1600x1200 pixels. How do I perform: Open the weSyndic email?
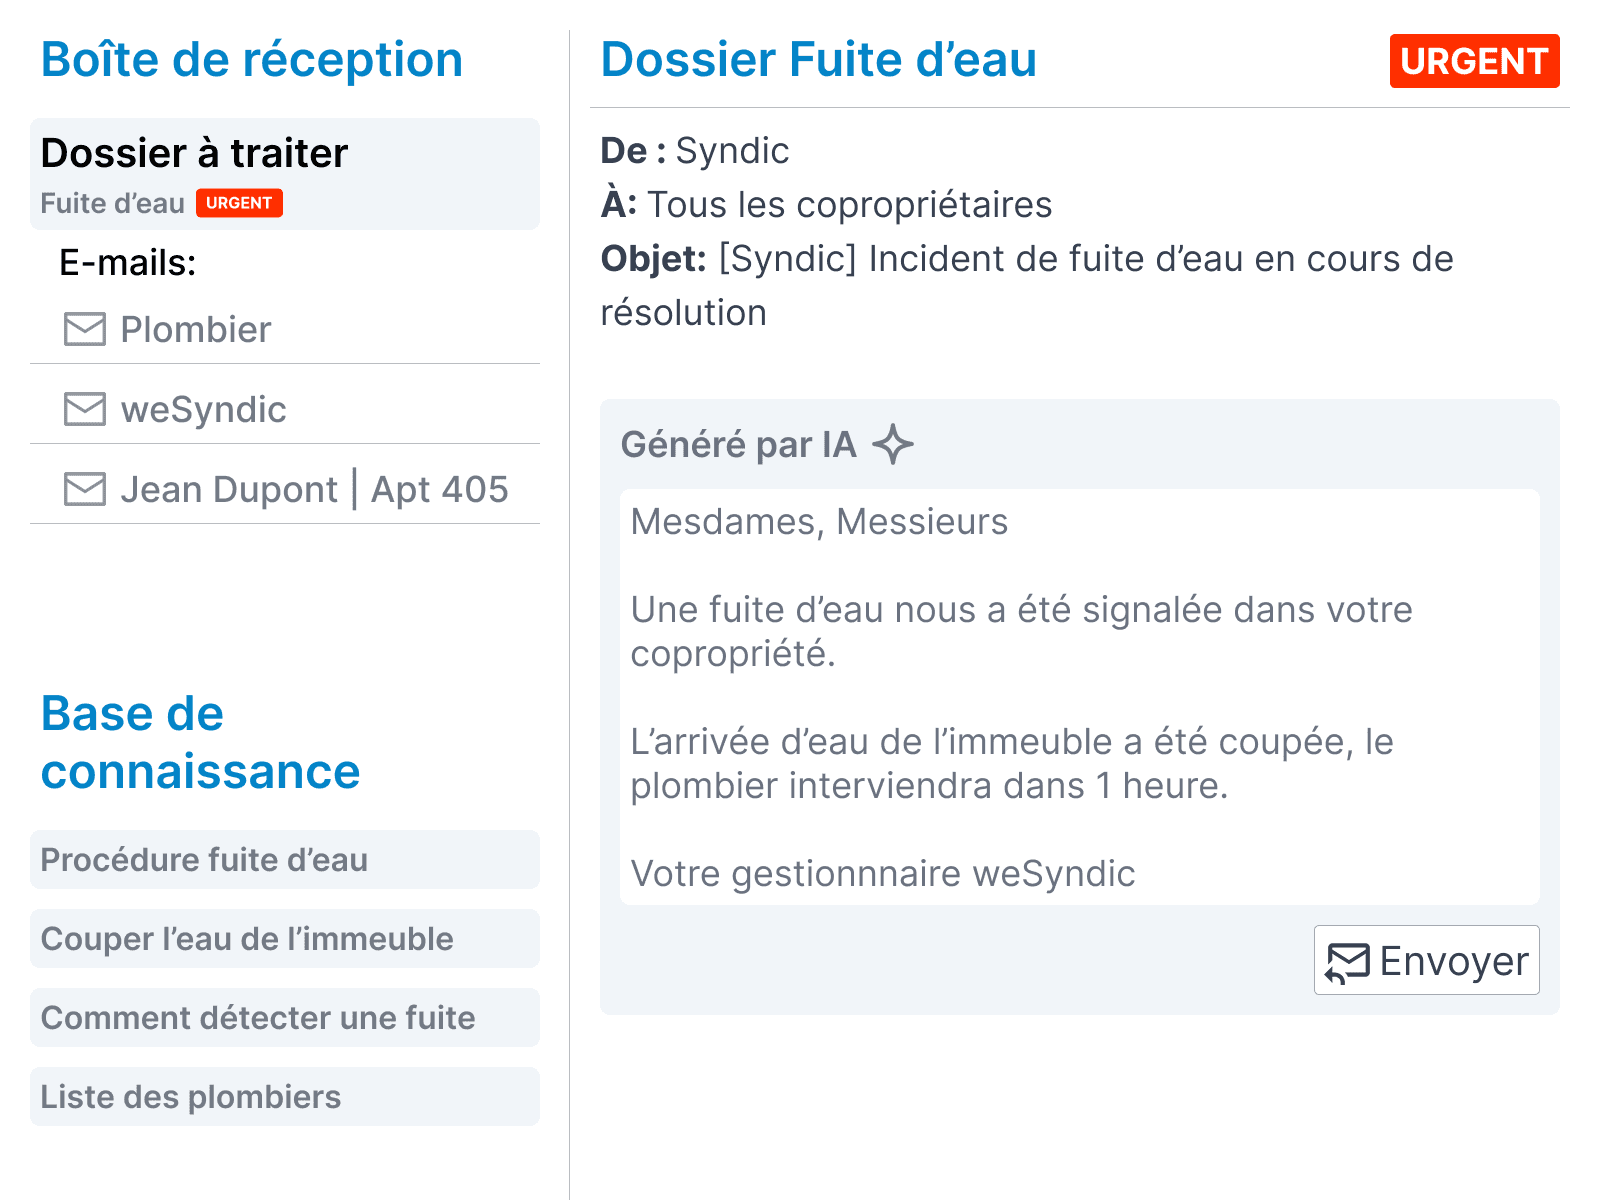tap(285, 409)
